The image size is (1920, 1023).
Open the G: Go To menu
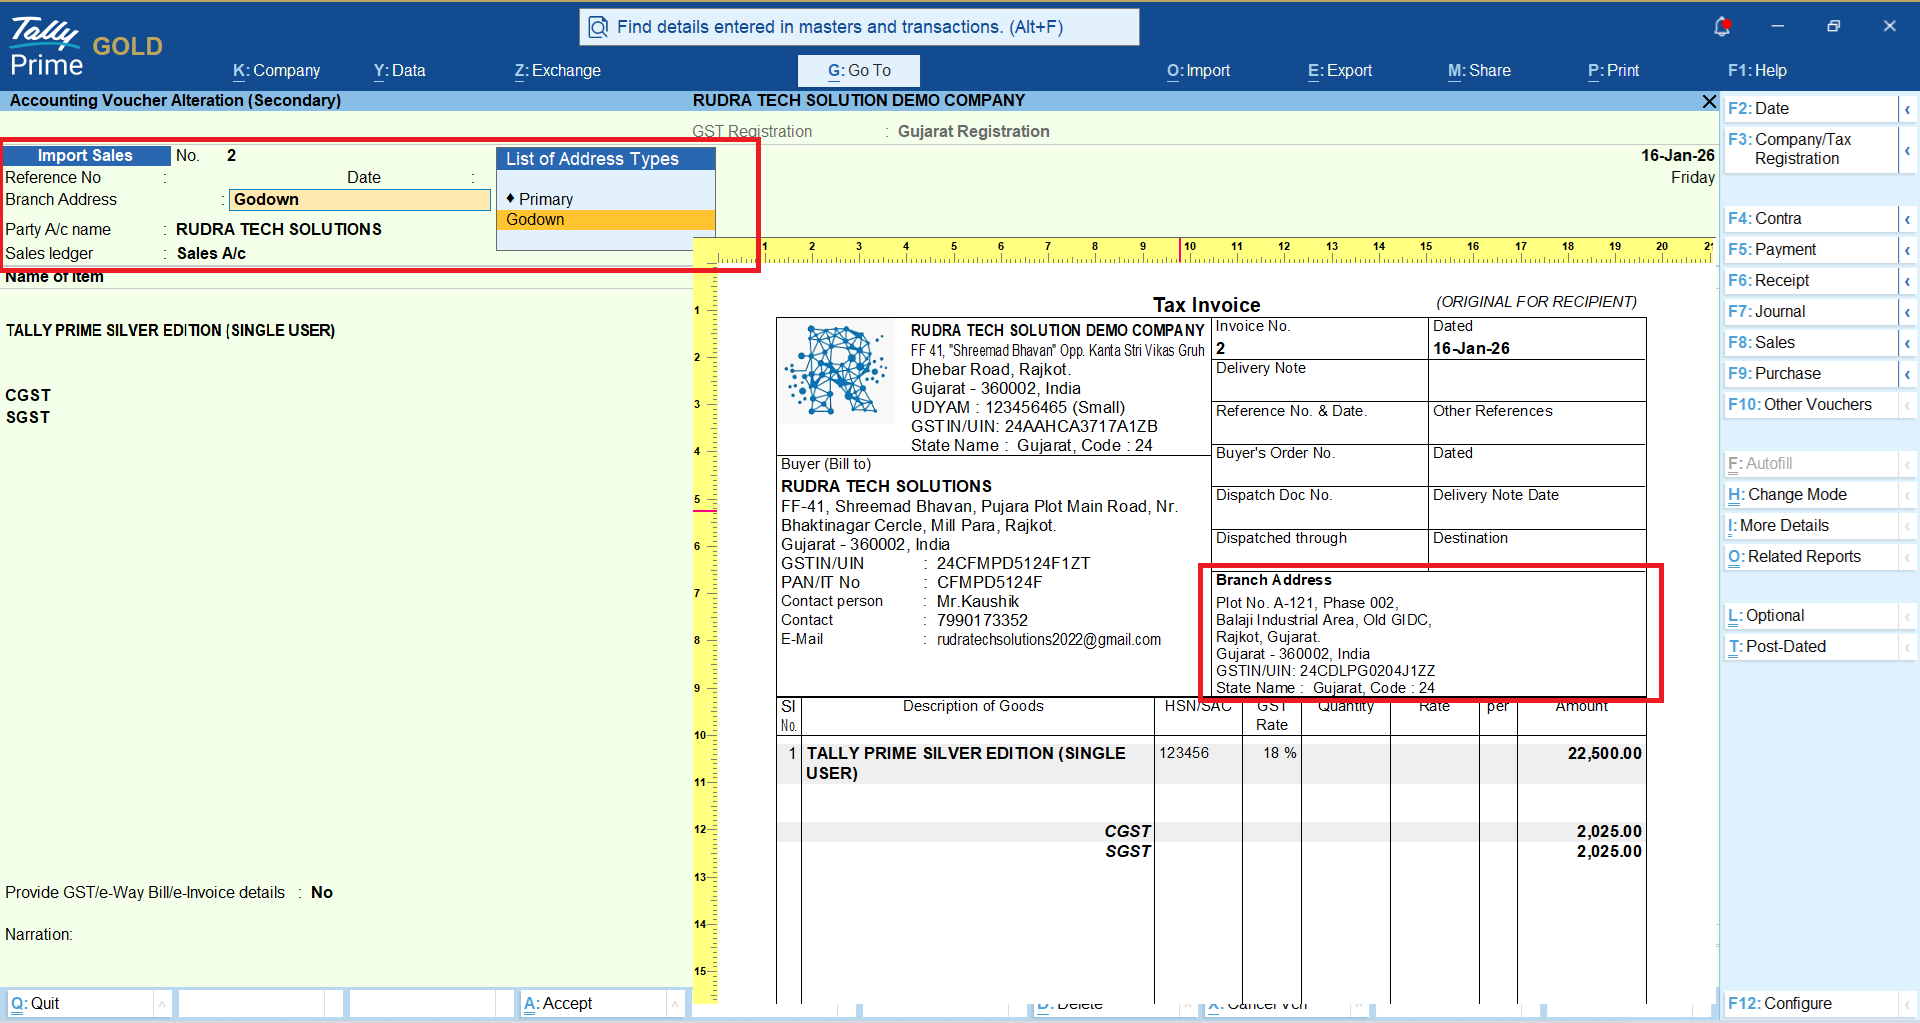tap(858, 71)
